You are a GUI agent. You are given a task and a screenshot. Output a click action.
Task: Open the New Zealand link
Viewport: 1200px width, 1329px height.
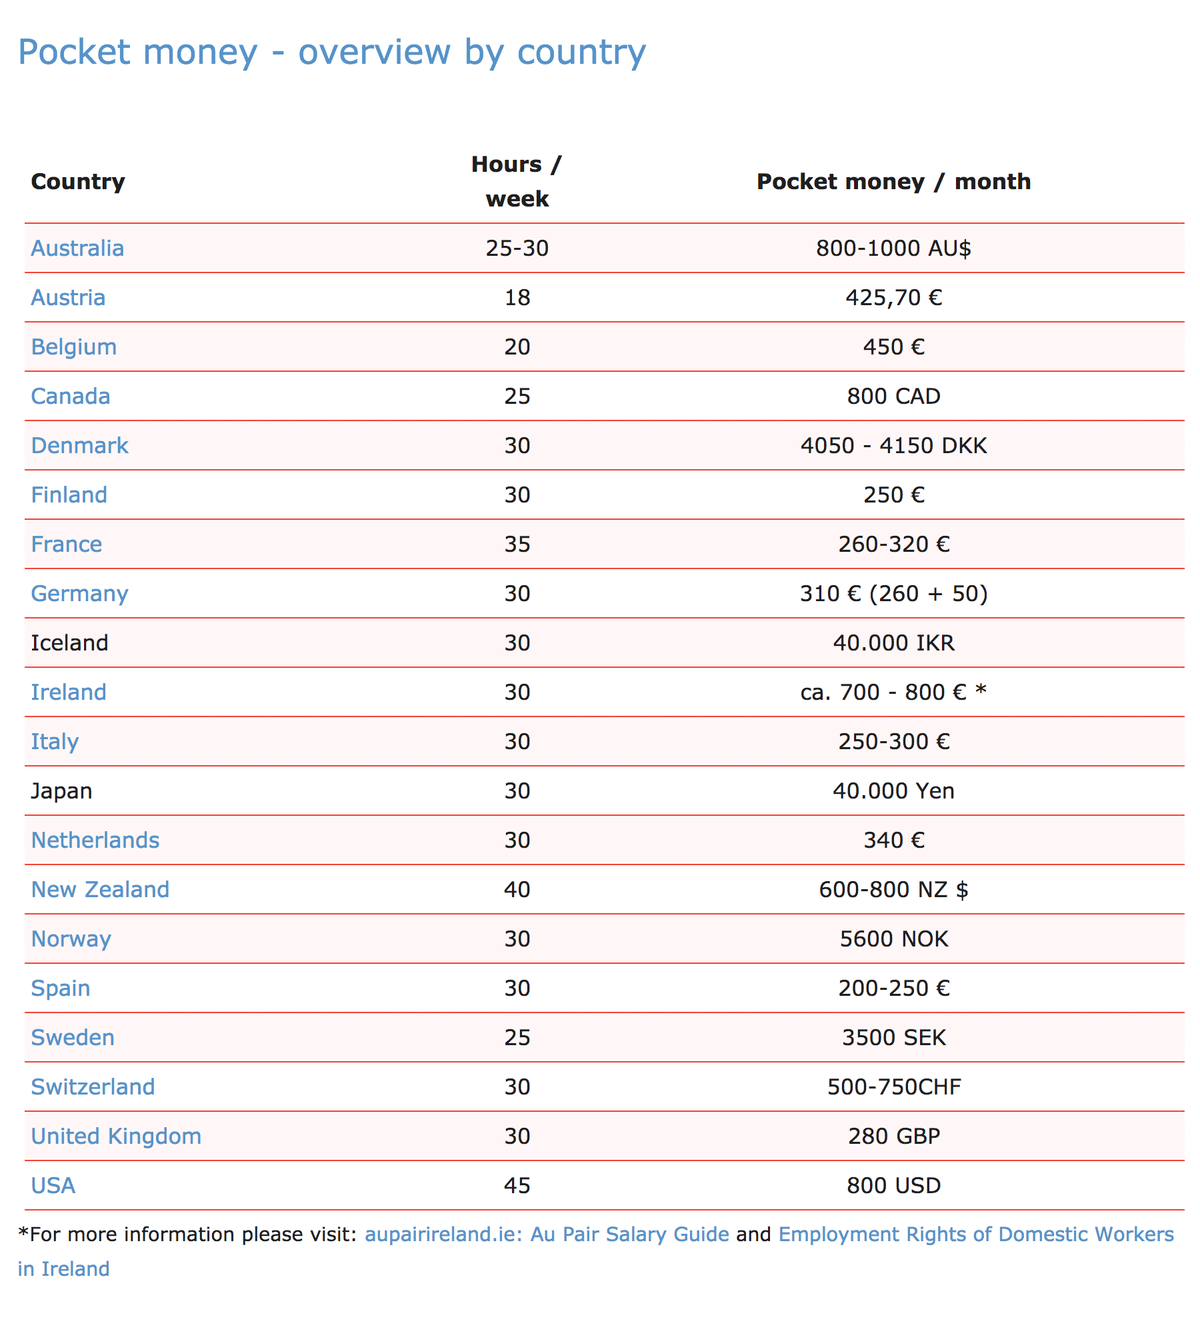coord(100,889)
